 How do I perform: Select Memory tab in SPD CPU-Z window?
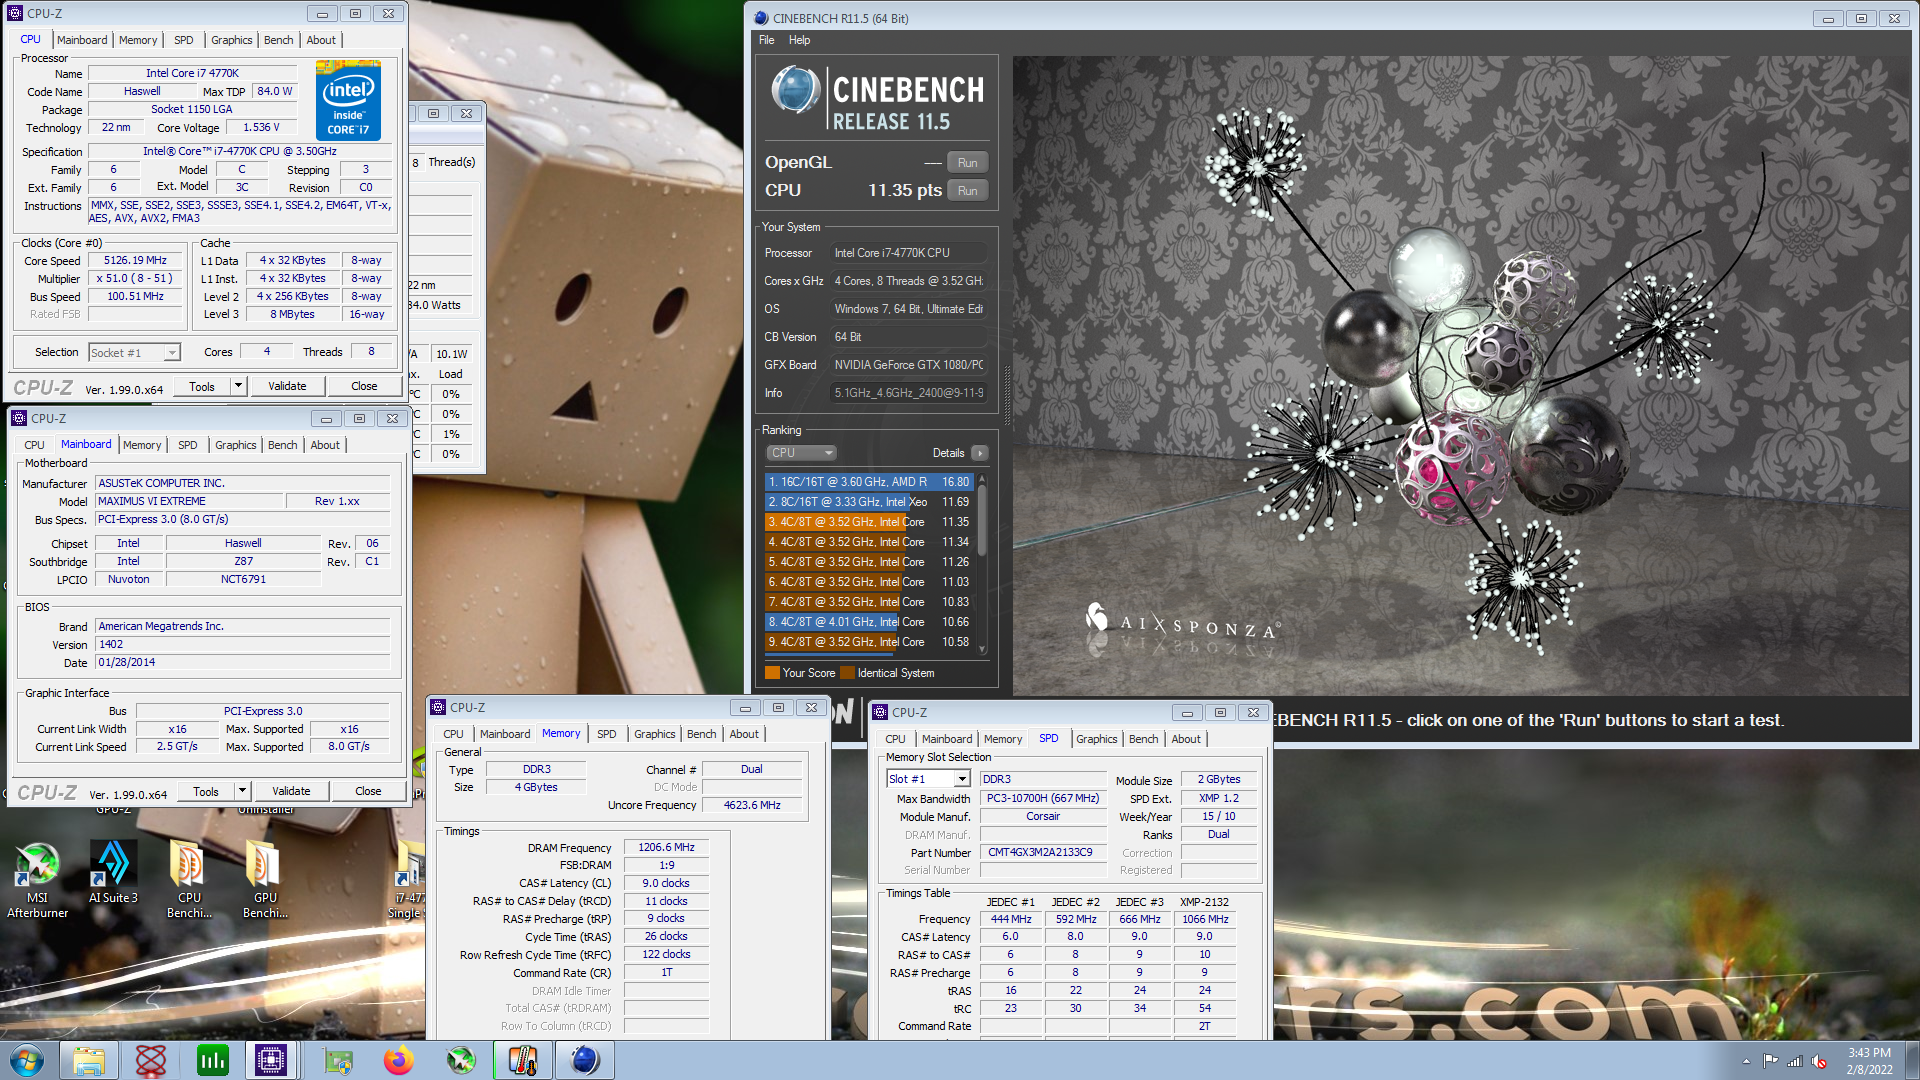coord(1003,739)
